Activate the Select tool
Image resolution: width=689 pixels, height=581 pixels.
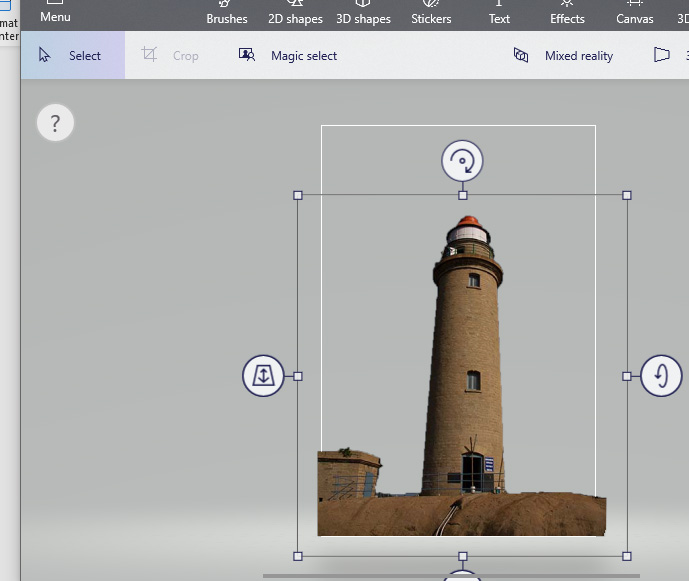point(71,56)
